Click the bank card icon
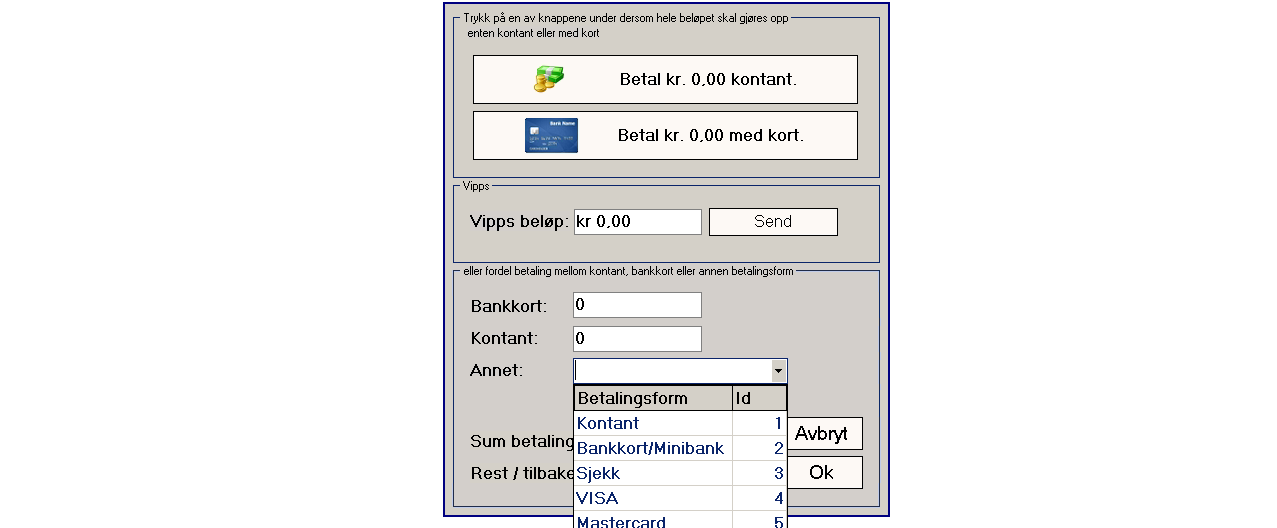The width and height of the screenshot is (1277, 528). tap(551, 135)
